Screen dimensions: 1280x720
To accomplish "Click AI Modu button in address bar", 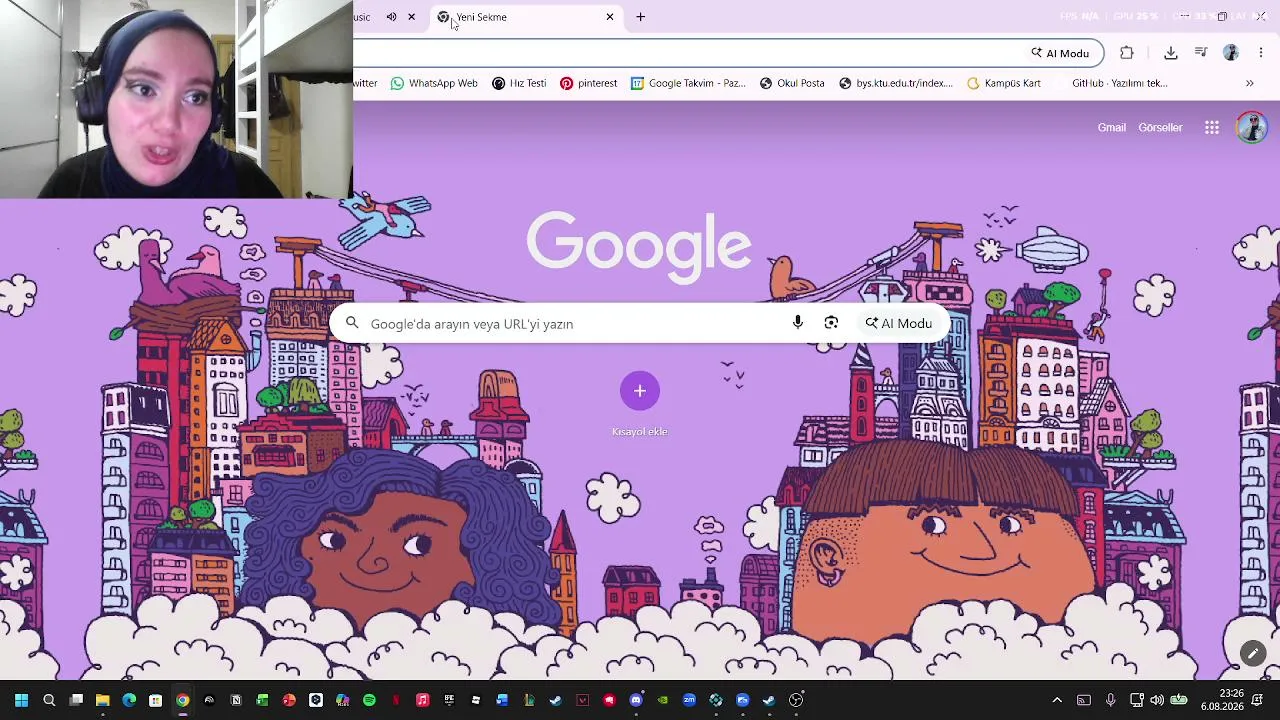I will click(1060, 53).
